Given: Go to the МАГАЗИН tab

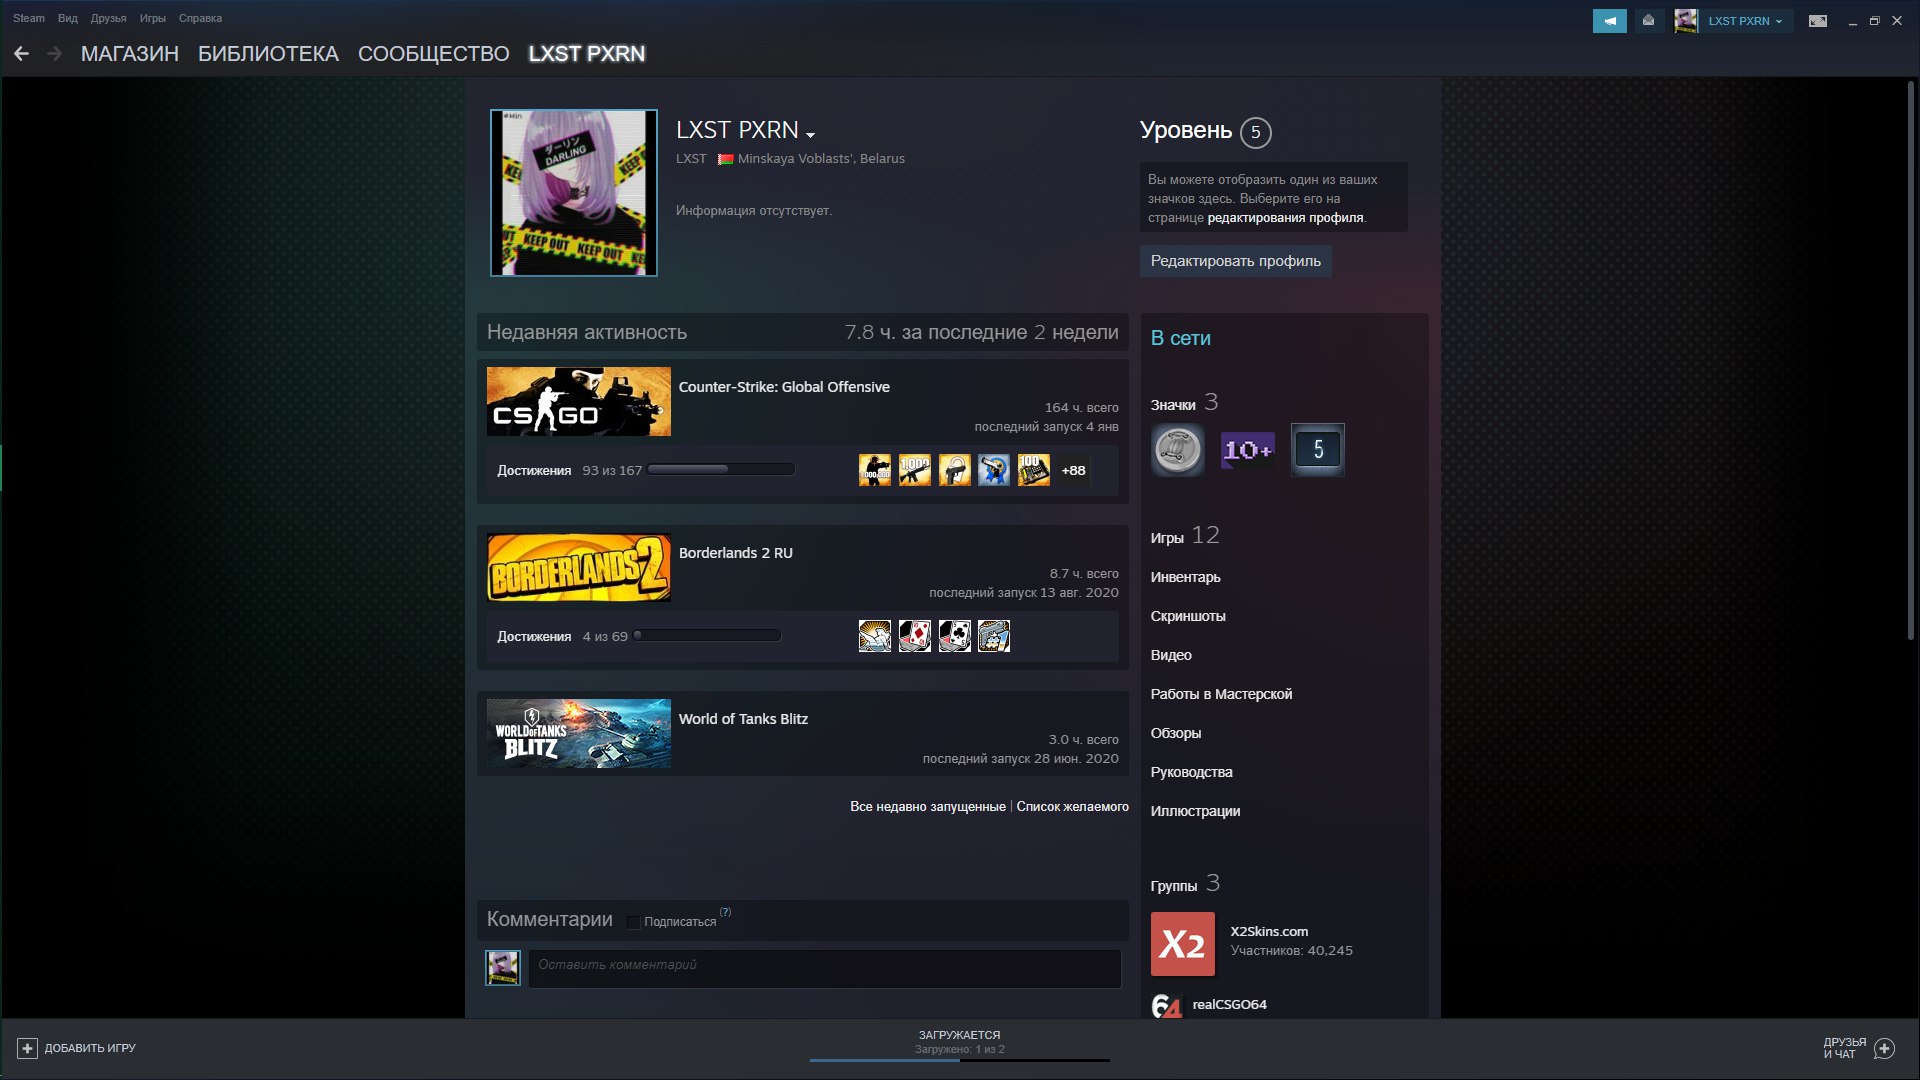Looking at the screenshot, I should coord(130,54).
